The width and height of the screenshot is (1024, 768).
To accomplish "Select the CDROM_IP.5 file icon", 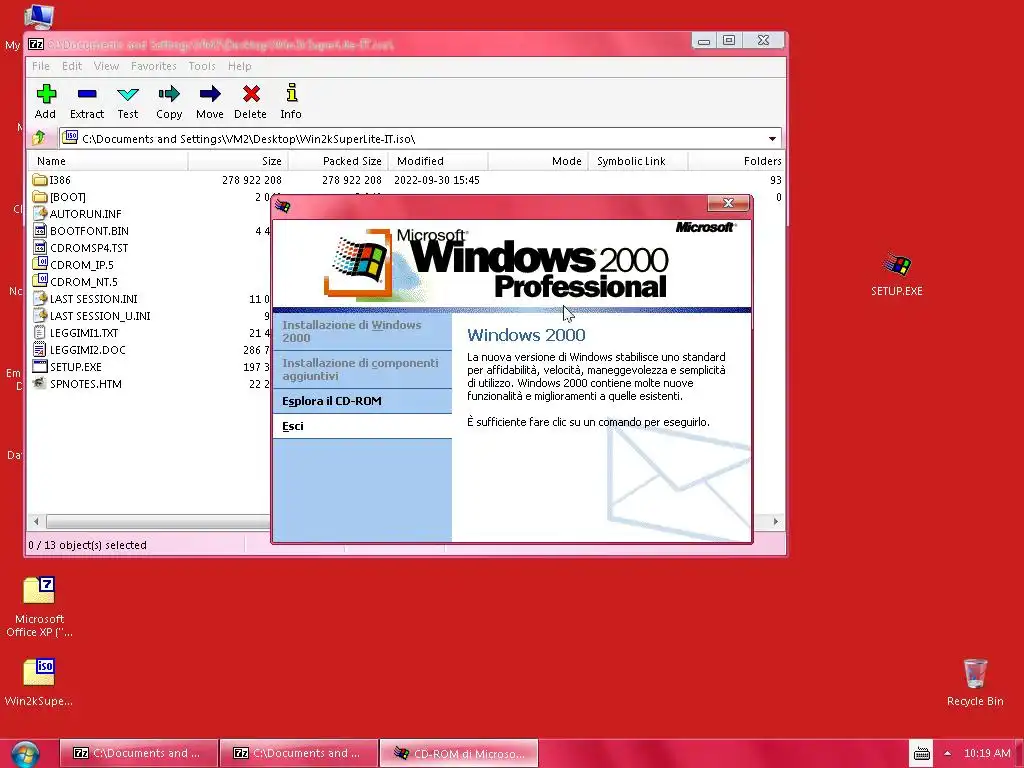I will [40, 264].
